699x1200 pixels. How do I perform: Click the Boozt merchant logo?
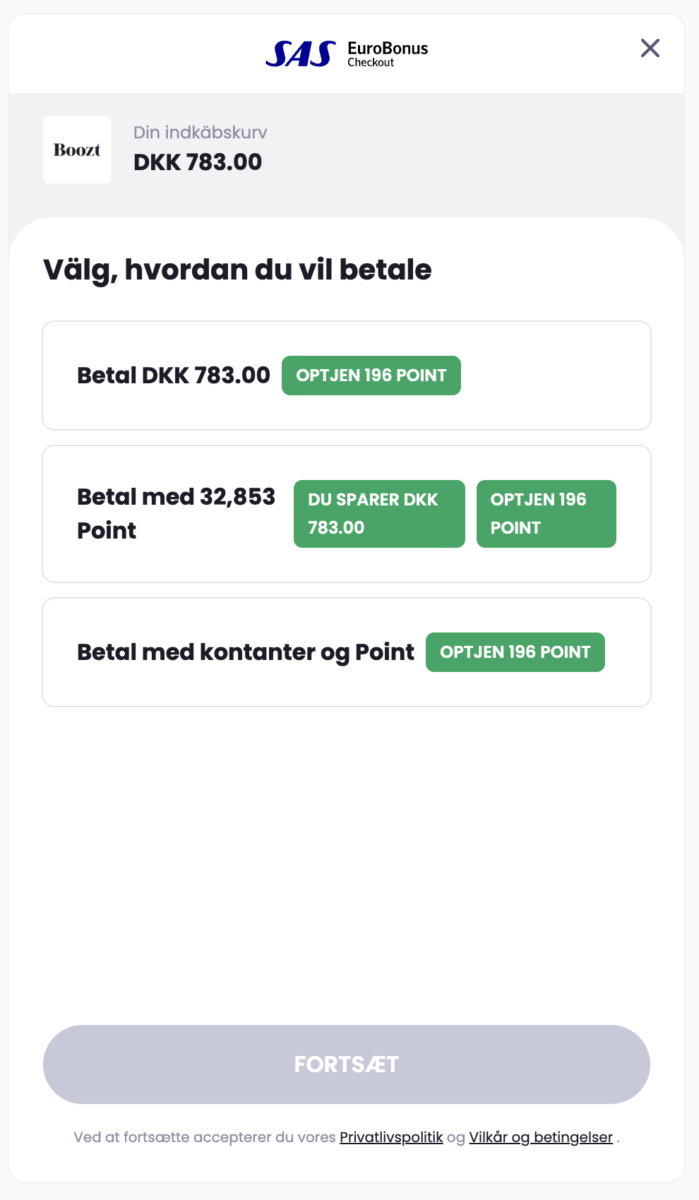click(x=77, y=150)
